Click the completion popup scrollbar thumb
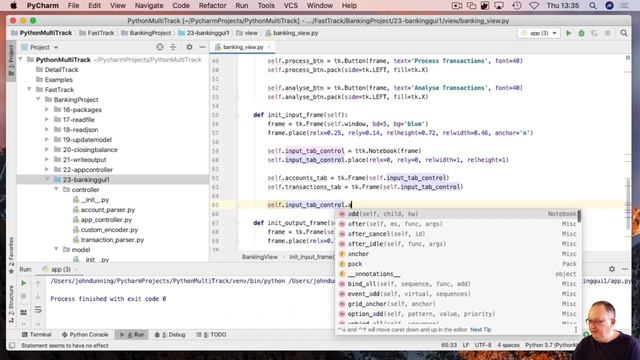This screenshot has height=360, width=640. (579, 216)
